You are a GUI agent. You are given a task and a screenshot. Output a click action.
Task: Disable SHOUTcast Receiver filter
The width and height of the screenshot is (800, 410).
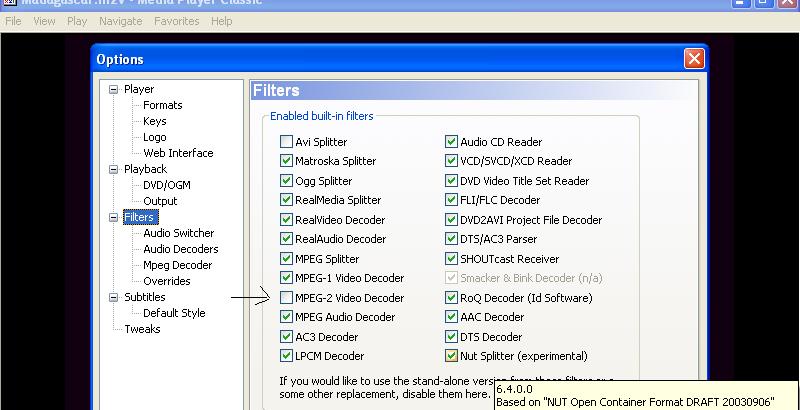tap(451, 259)
